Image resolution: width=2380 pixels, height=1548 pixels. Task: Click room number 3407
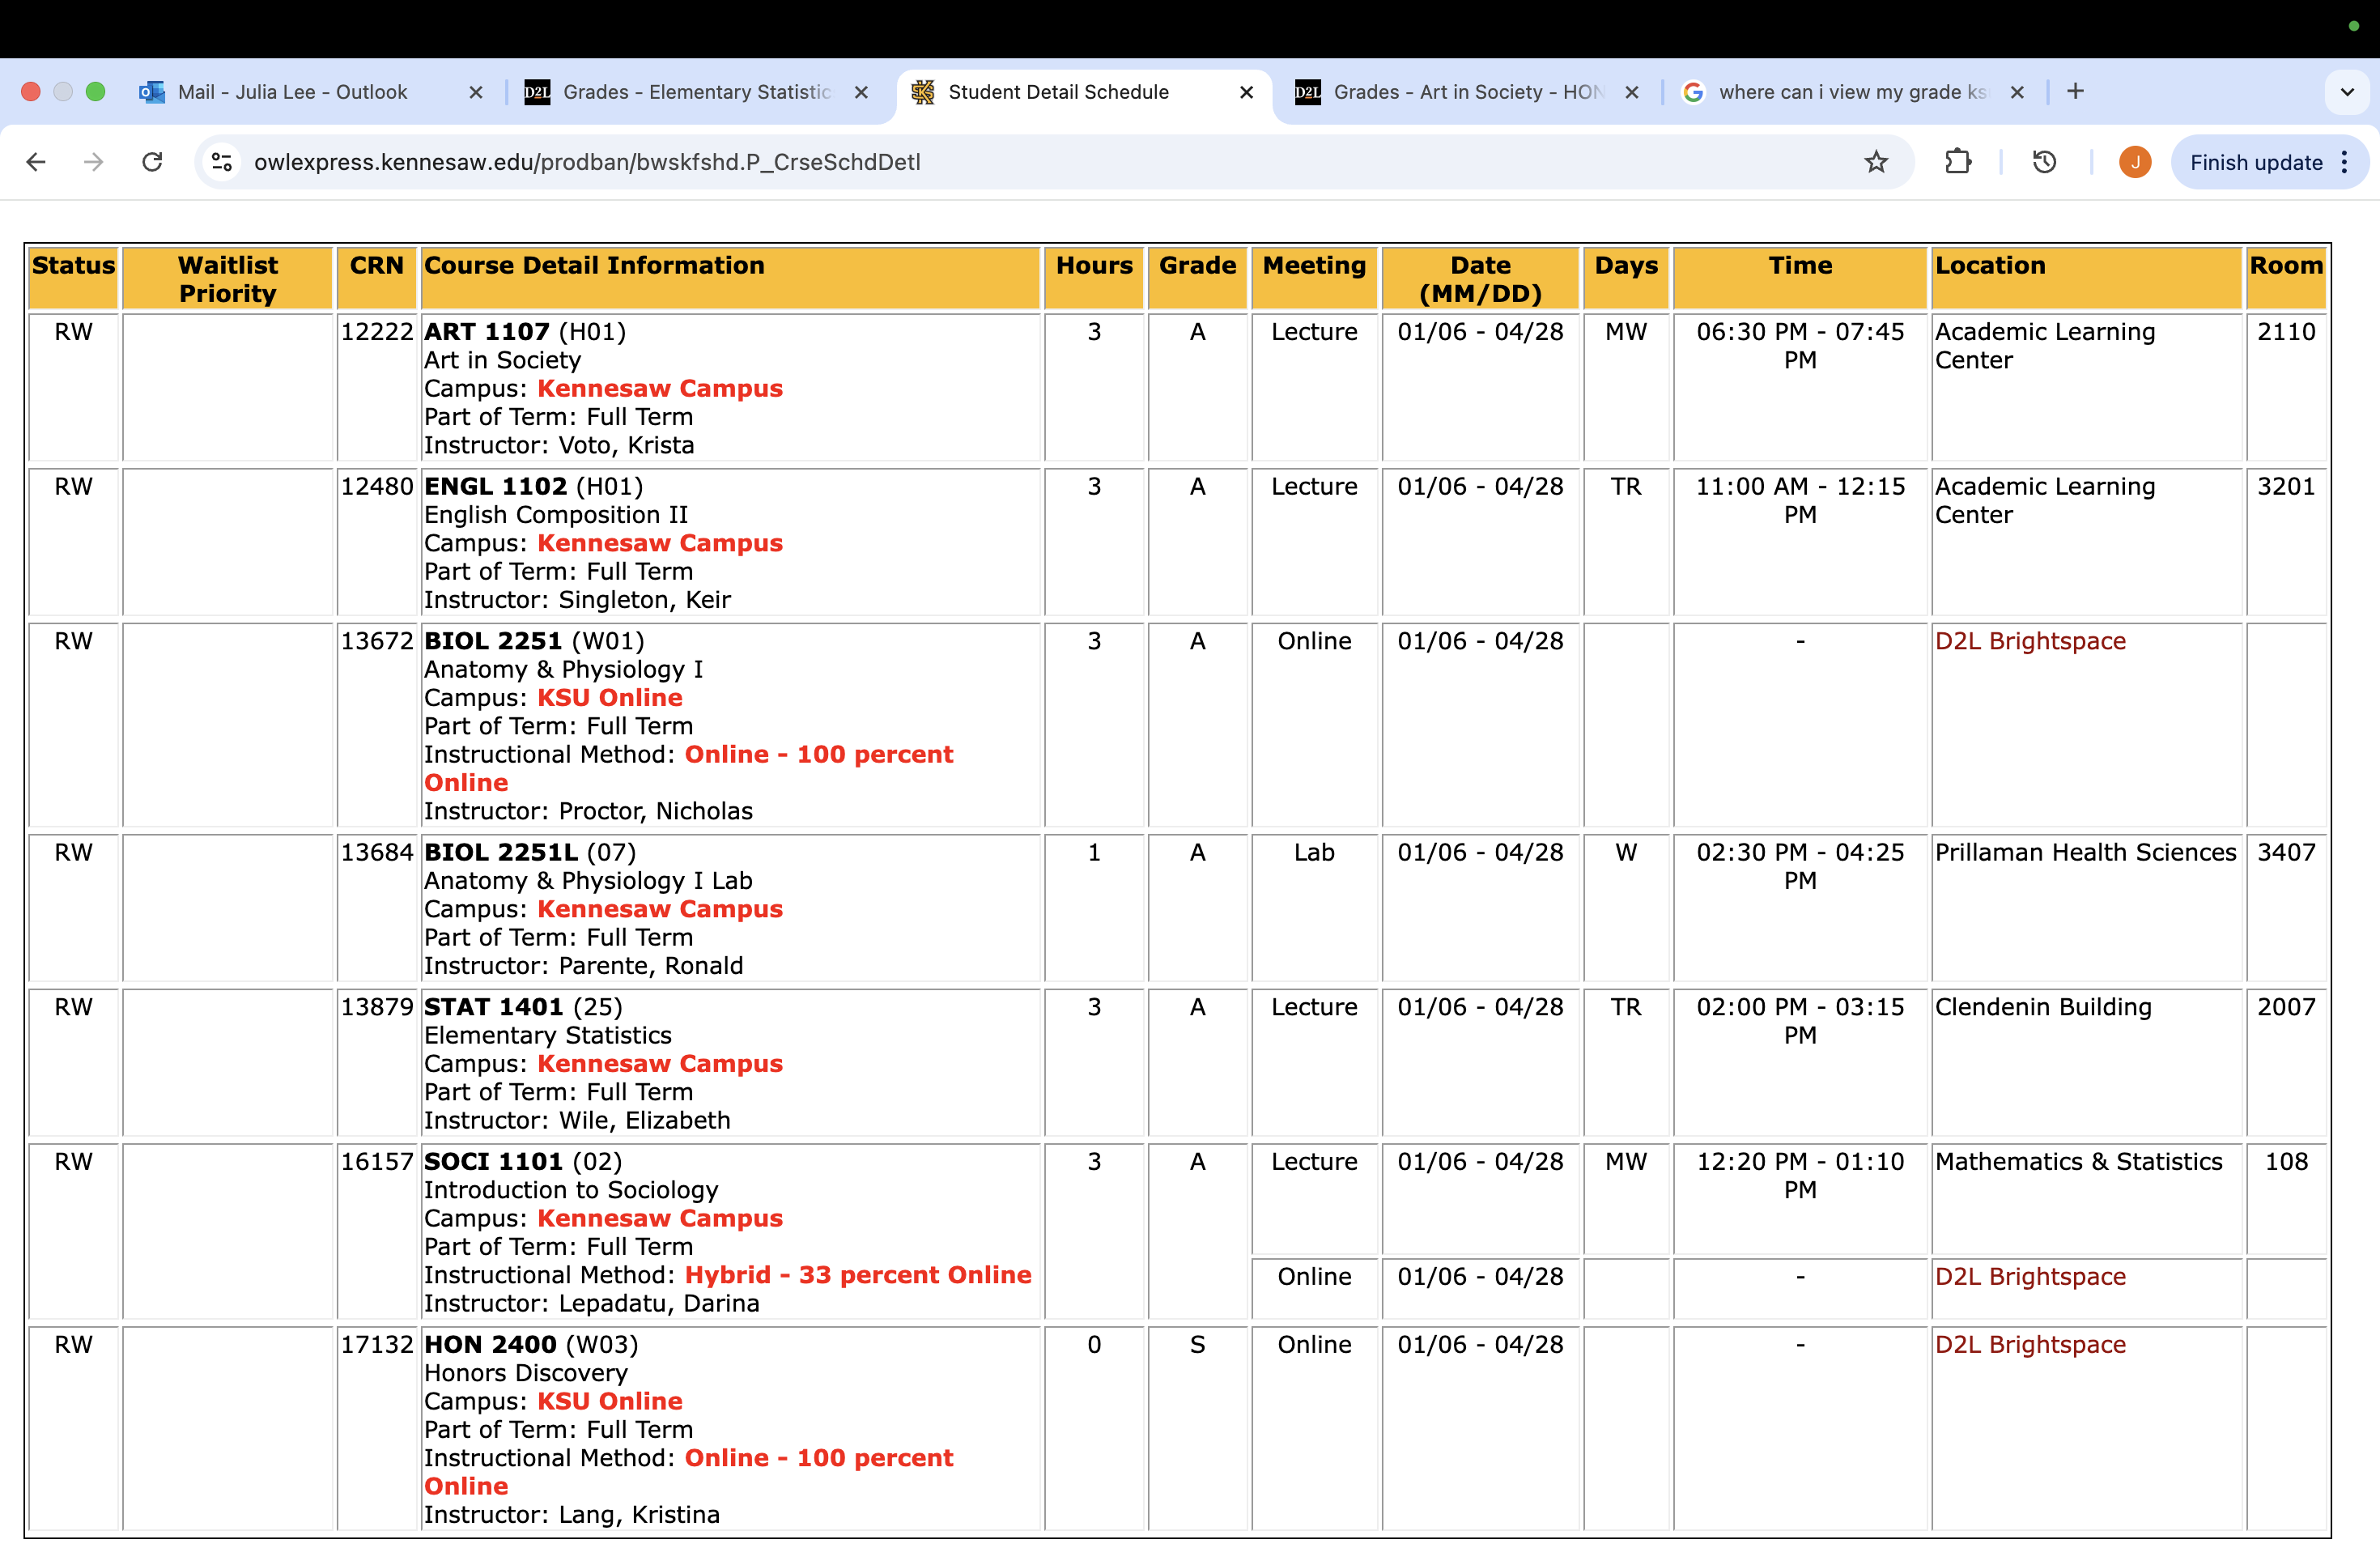pos(2286,852)
